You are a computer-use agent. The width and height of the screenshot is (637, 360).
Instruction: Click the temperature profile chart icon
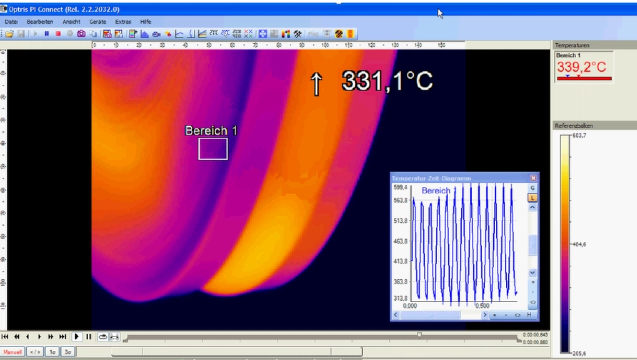click(179, 34)
